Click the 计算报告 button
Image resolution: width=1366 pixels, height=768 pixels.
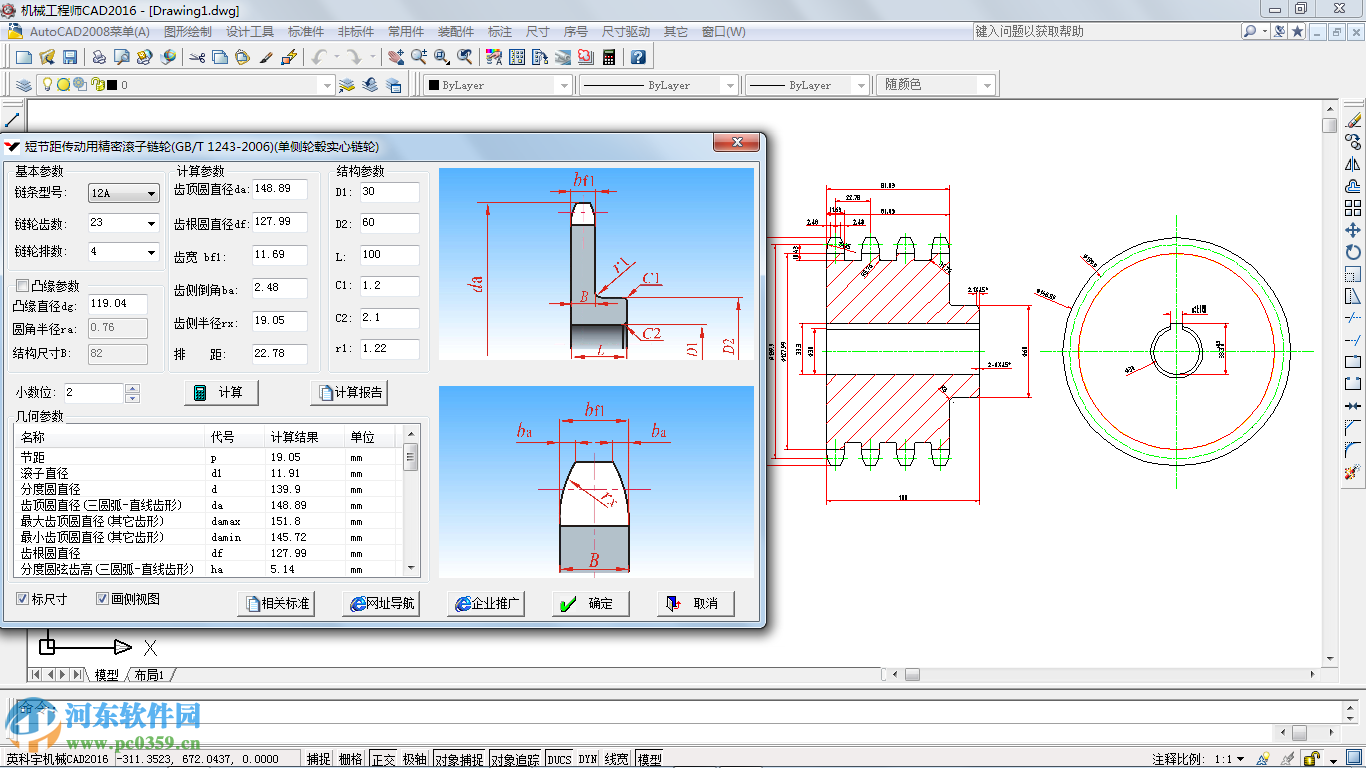coord(349,393)
